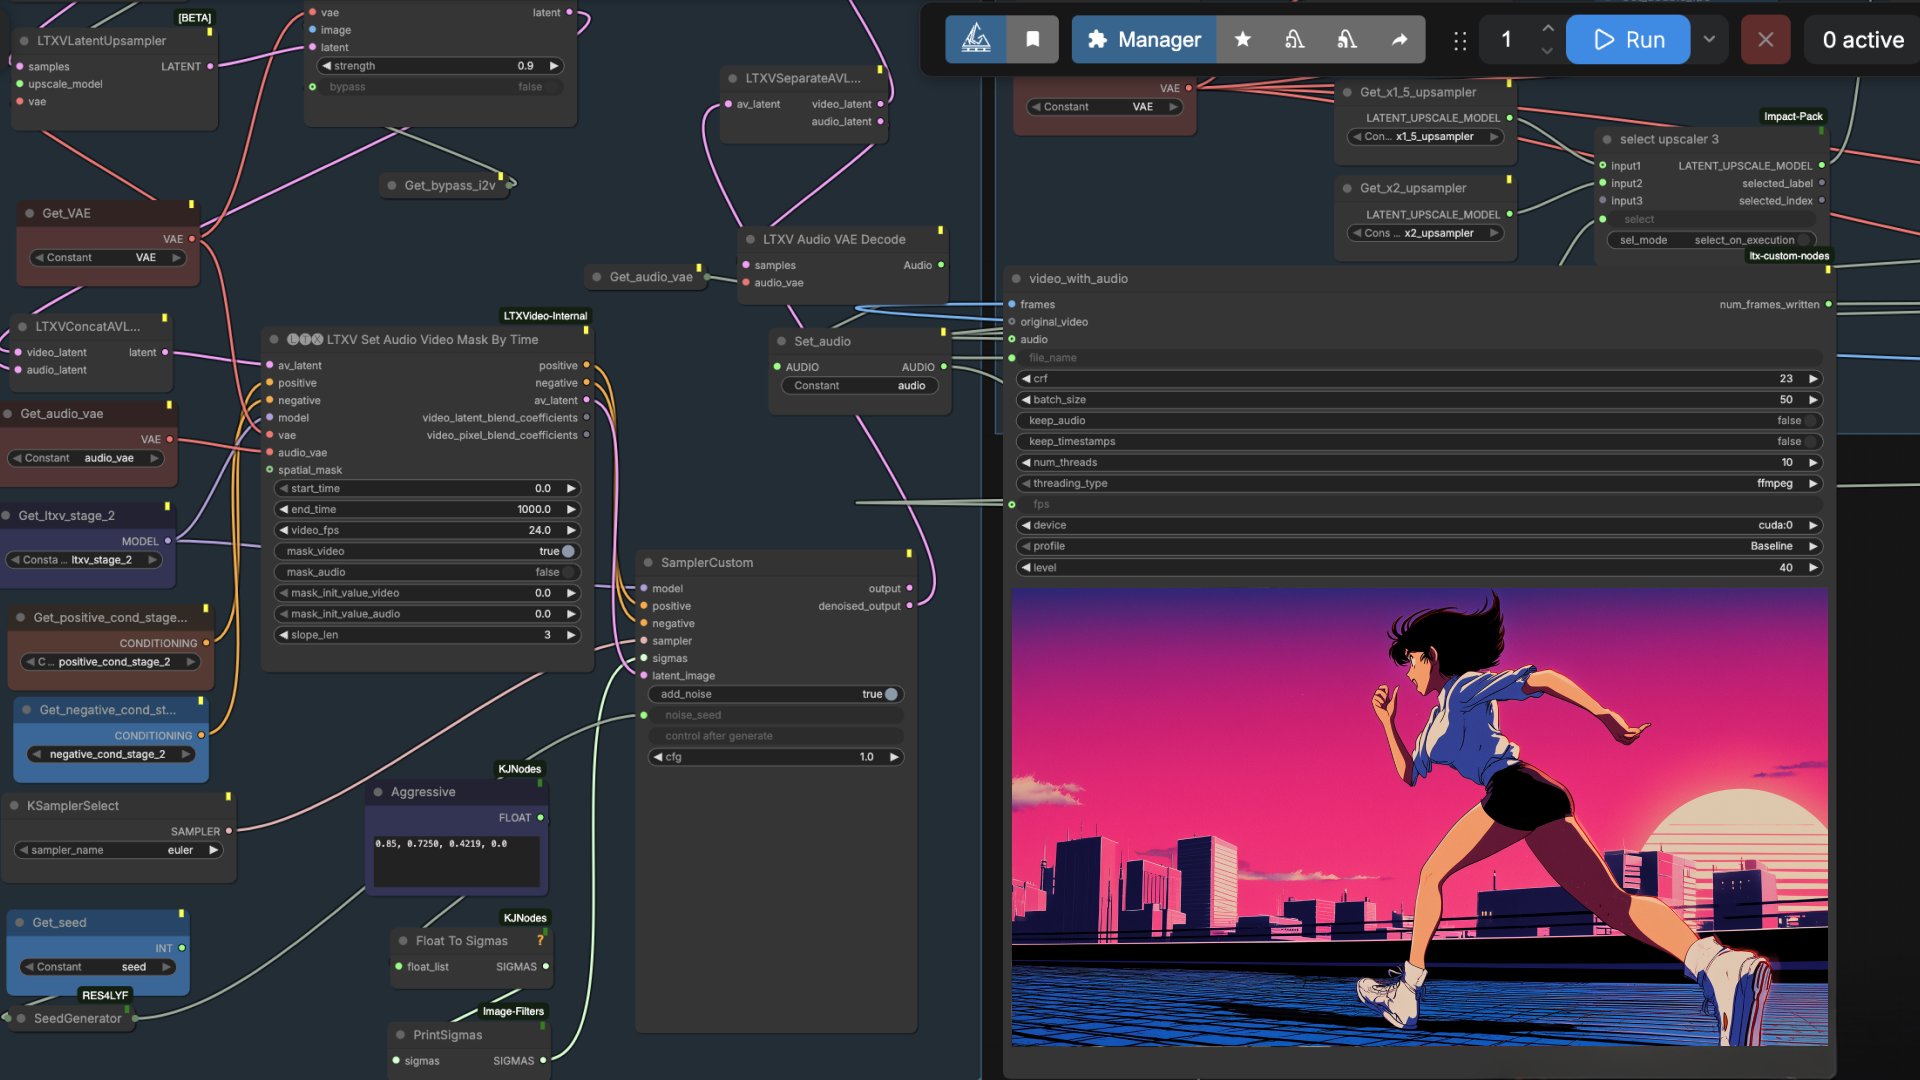Increase batch_size with its right arrow
The image size is (1920, 1080).
tap(1813, 400)
